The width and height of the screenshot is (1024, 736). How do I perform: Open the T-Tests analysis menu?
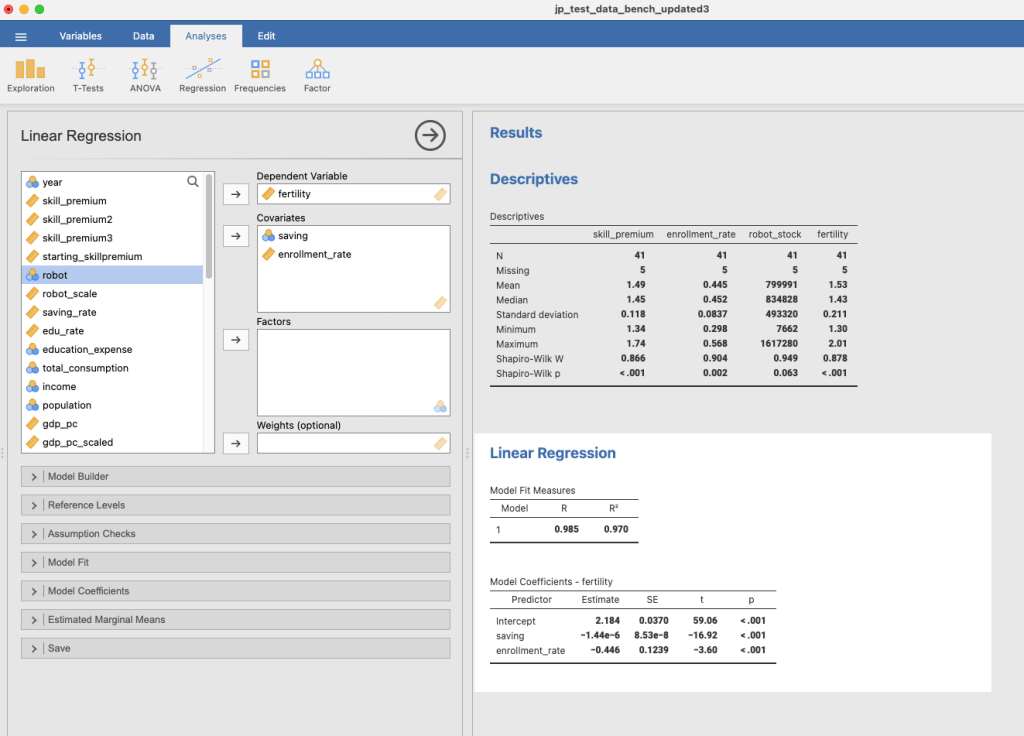coord(88,75)
